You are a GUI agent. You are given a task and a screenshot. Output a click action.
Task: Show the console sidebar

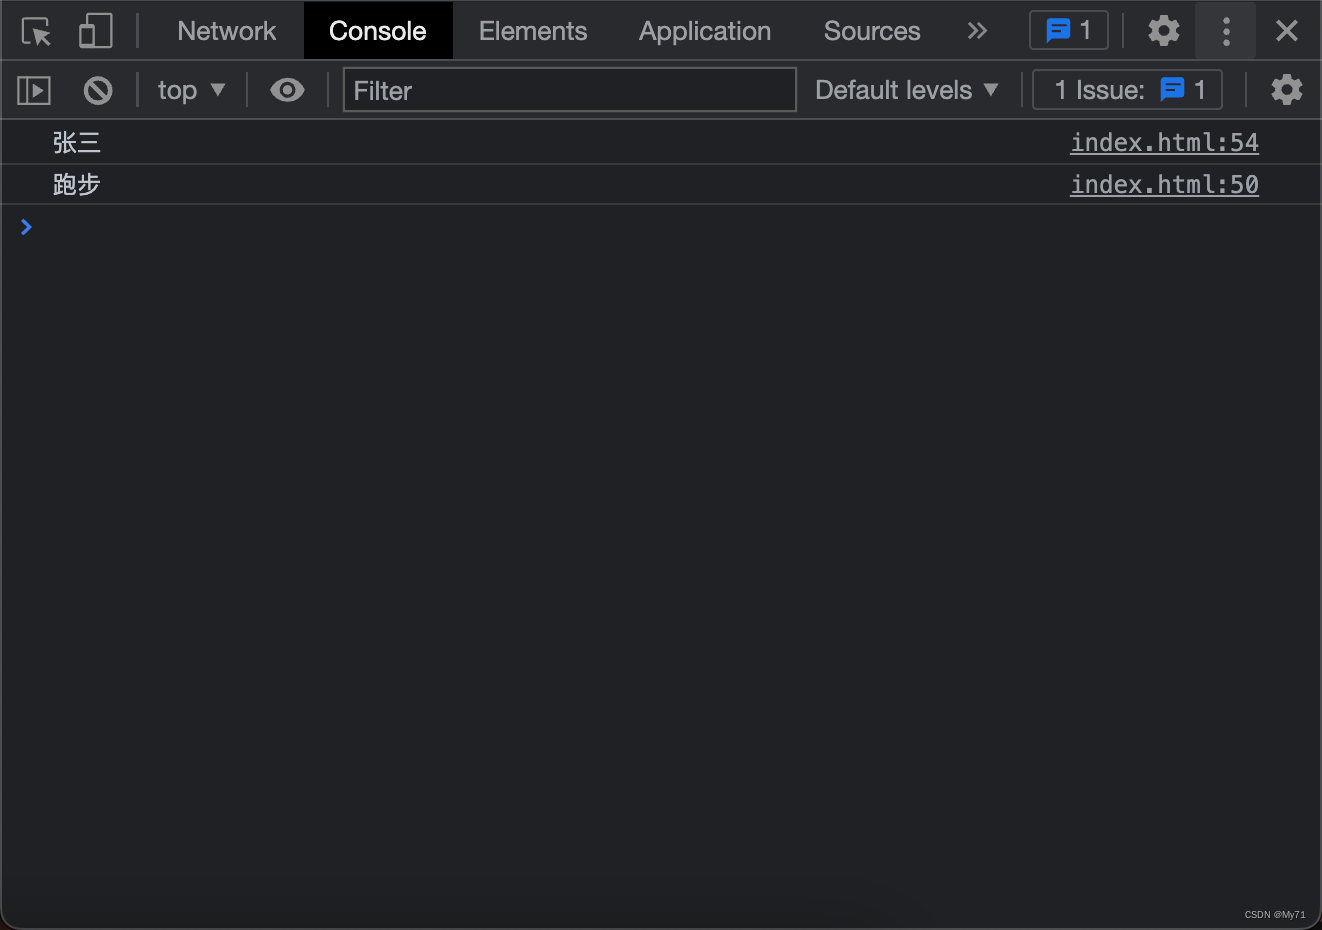[34, 91]
